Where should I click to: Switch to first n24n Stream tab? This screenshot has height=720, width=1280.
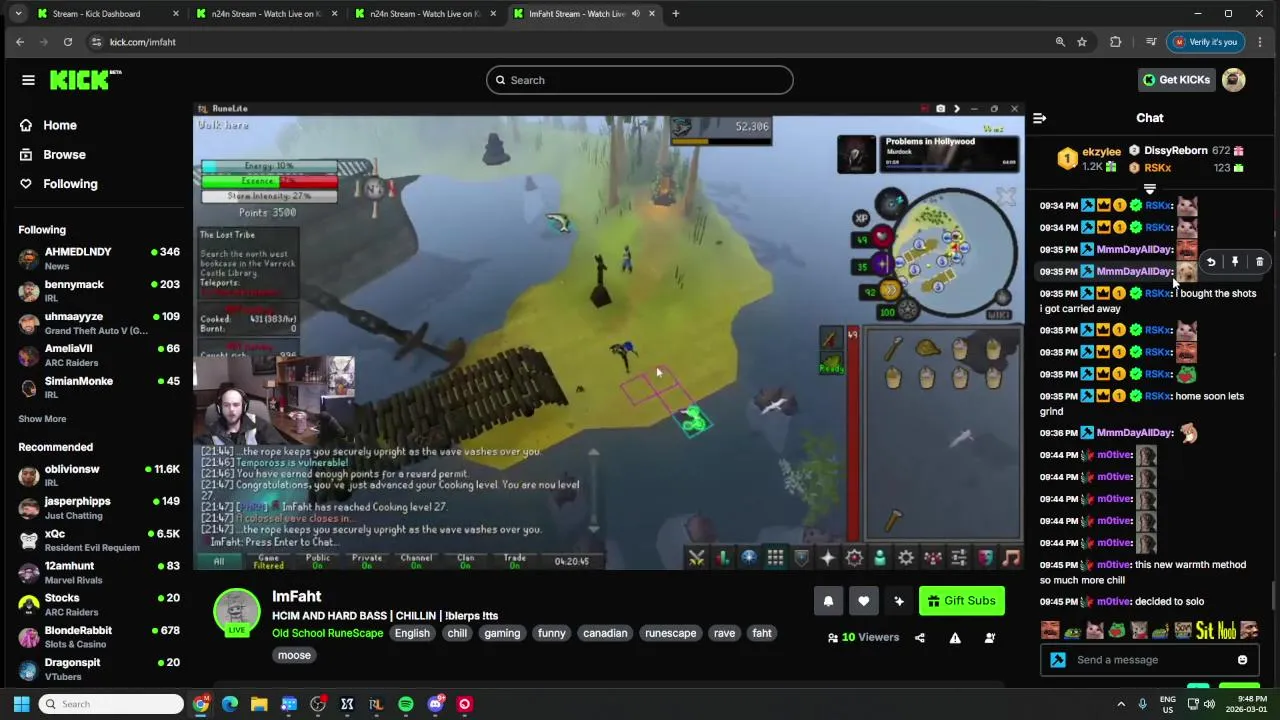pyautogui.click(x=266, y=14)
